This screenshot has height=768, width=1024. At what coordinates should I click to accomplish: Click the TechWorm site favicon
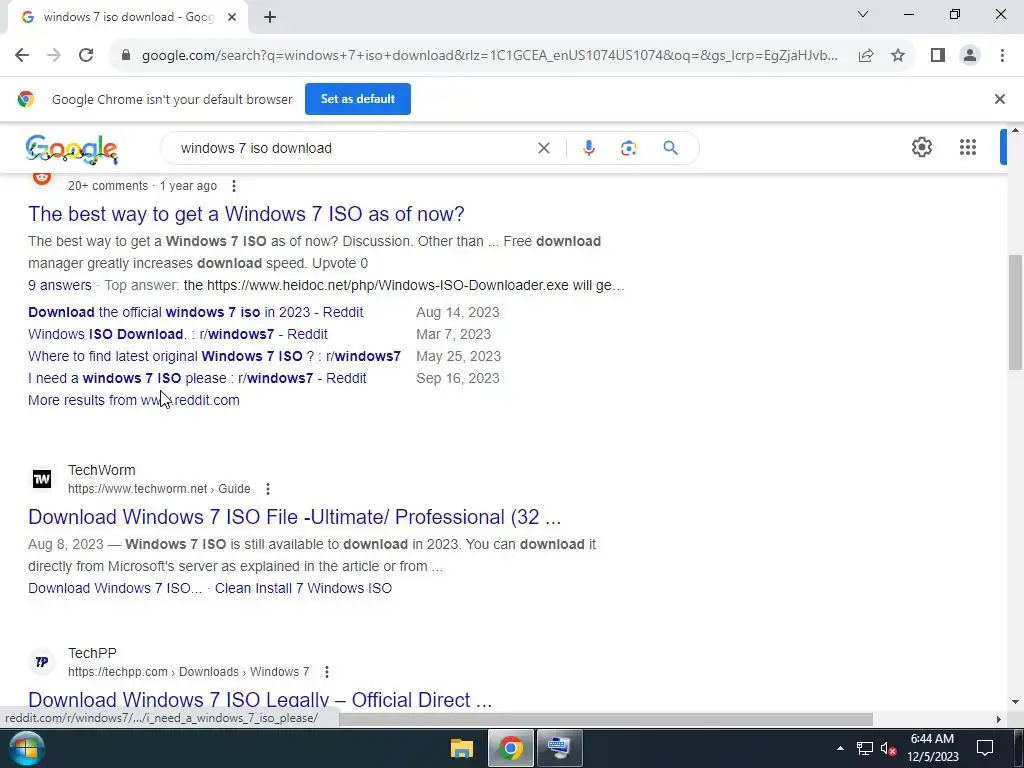[42, 479]
